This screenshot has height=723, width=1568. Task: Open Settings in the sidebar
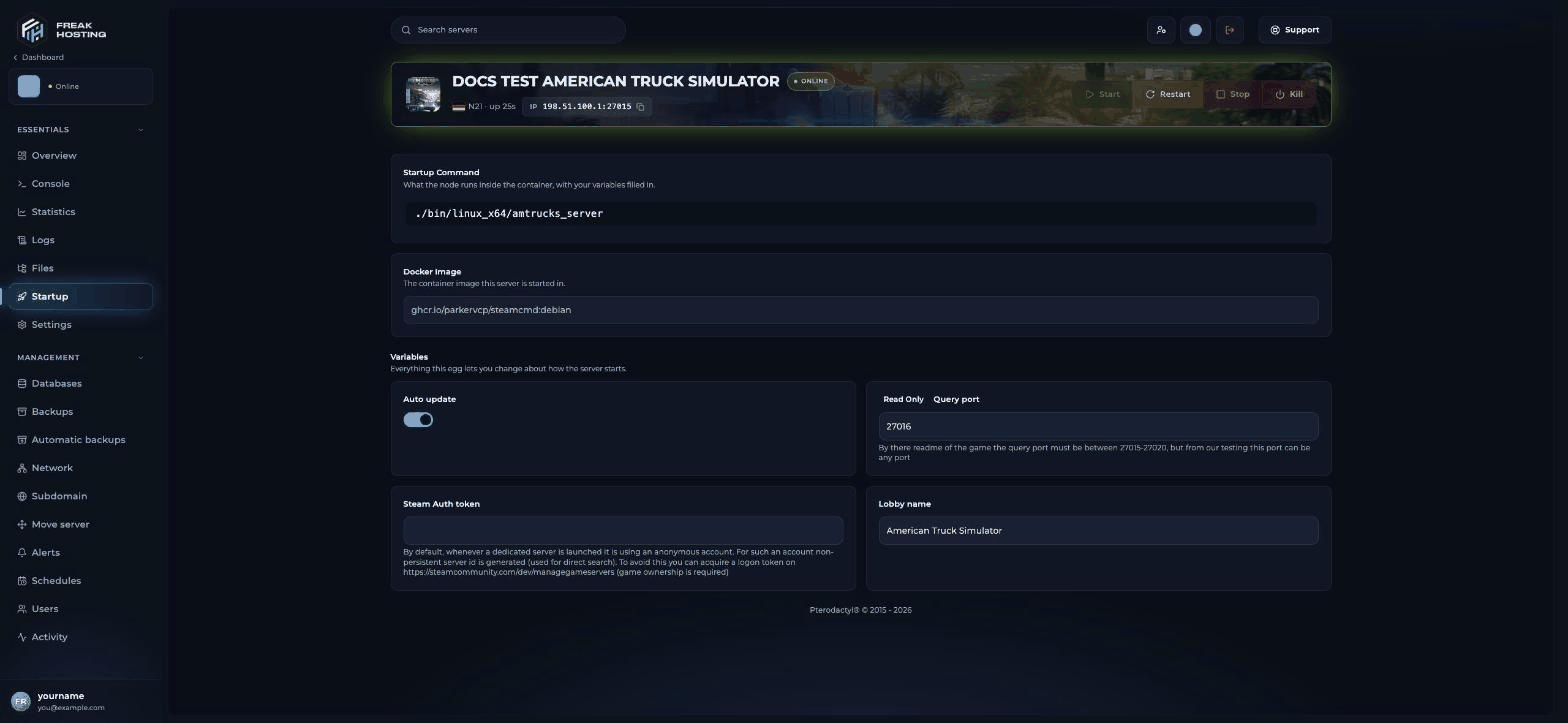pos(80,325)
